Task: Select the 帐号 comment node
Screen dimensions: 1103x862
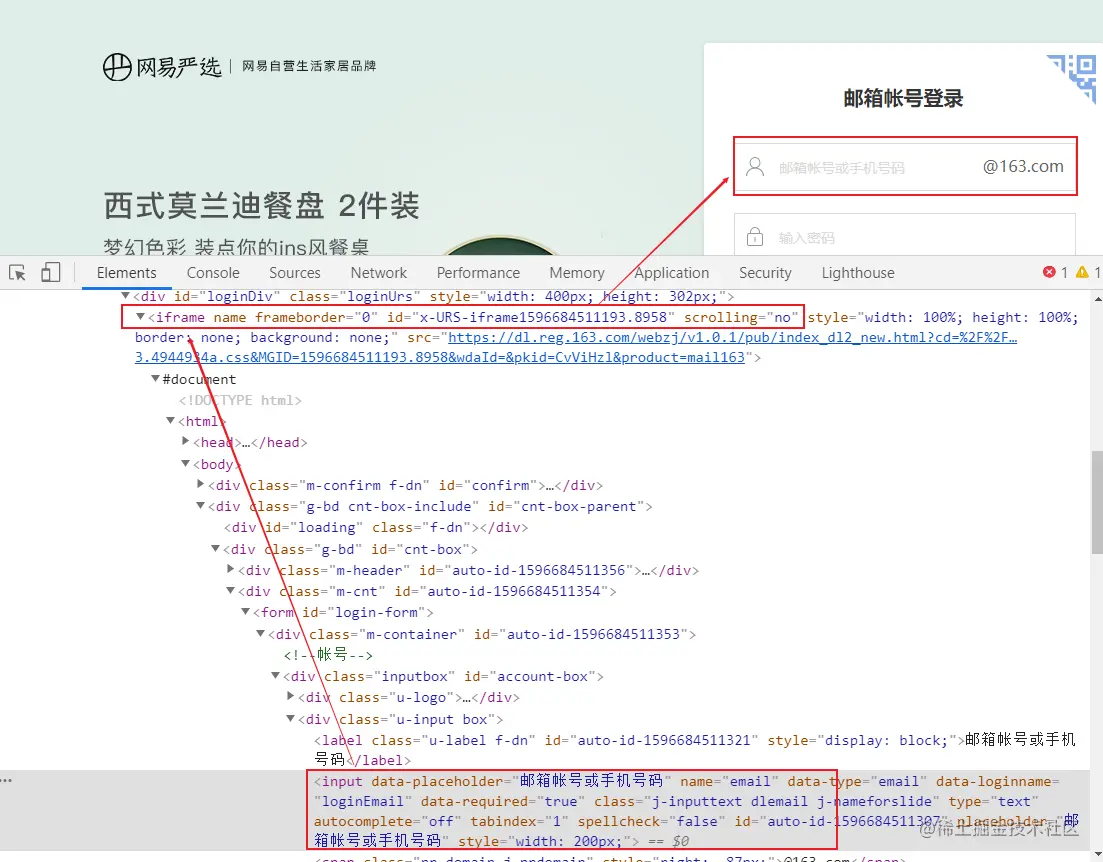Action: click(x=328, y=655)
